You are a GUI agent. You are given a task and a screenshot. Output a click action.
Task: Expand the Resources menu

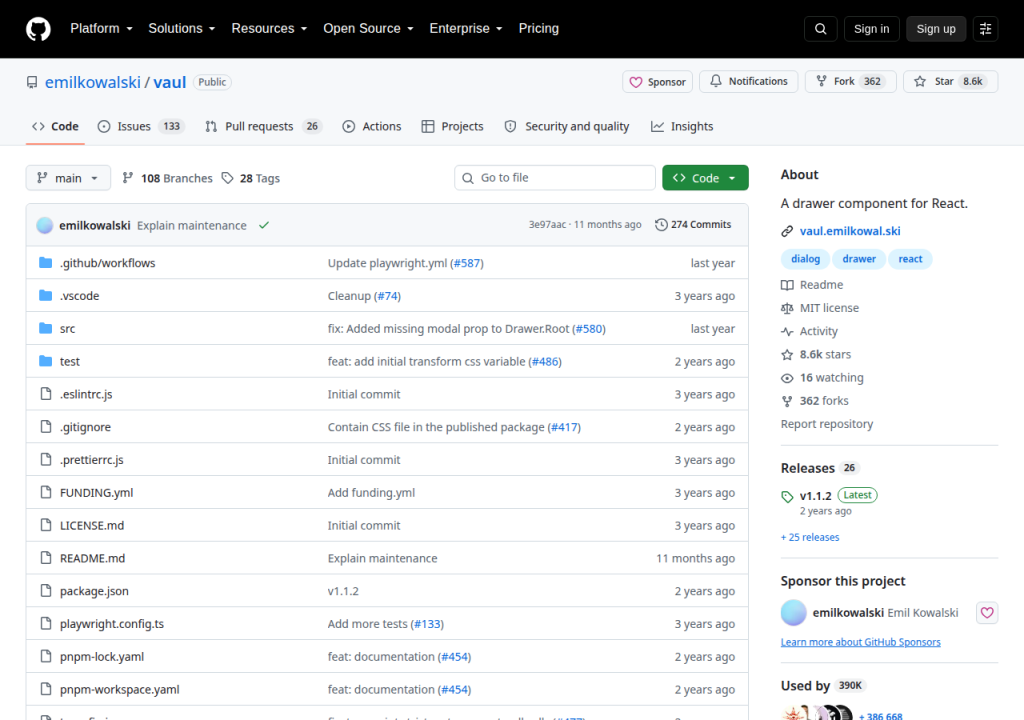tap(269, 29)
